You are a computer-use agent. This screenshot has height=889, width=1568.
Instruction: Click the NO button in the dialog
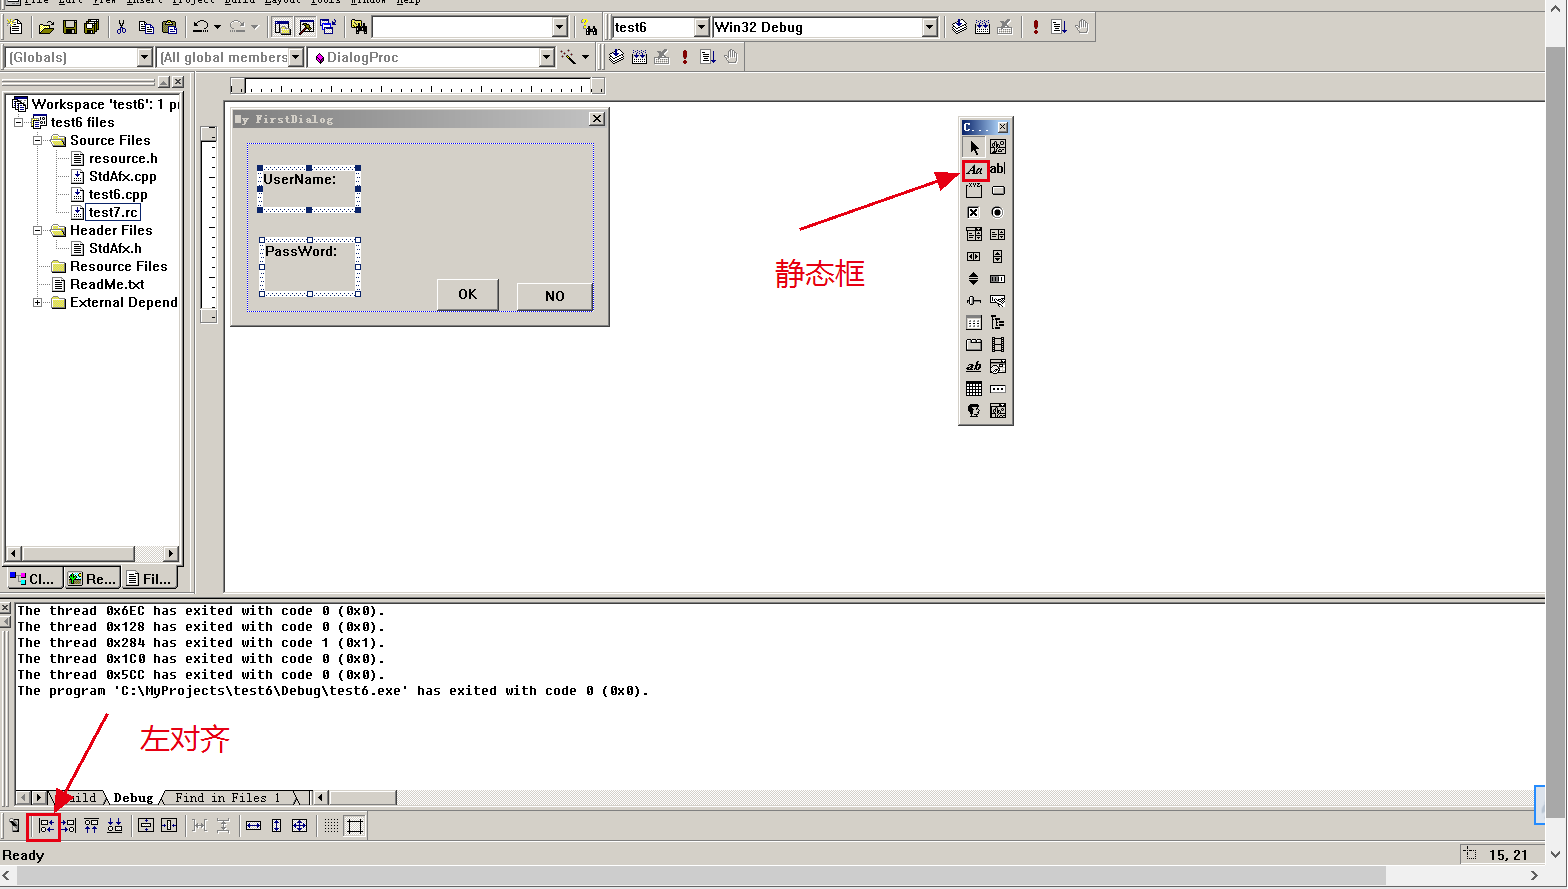(555, 296)
